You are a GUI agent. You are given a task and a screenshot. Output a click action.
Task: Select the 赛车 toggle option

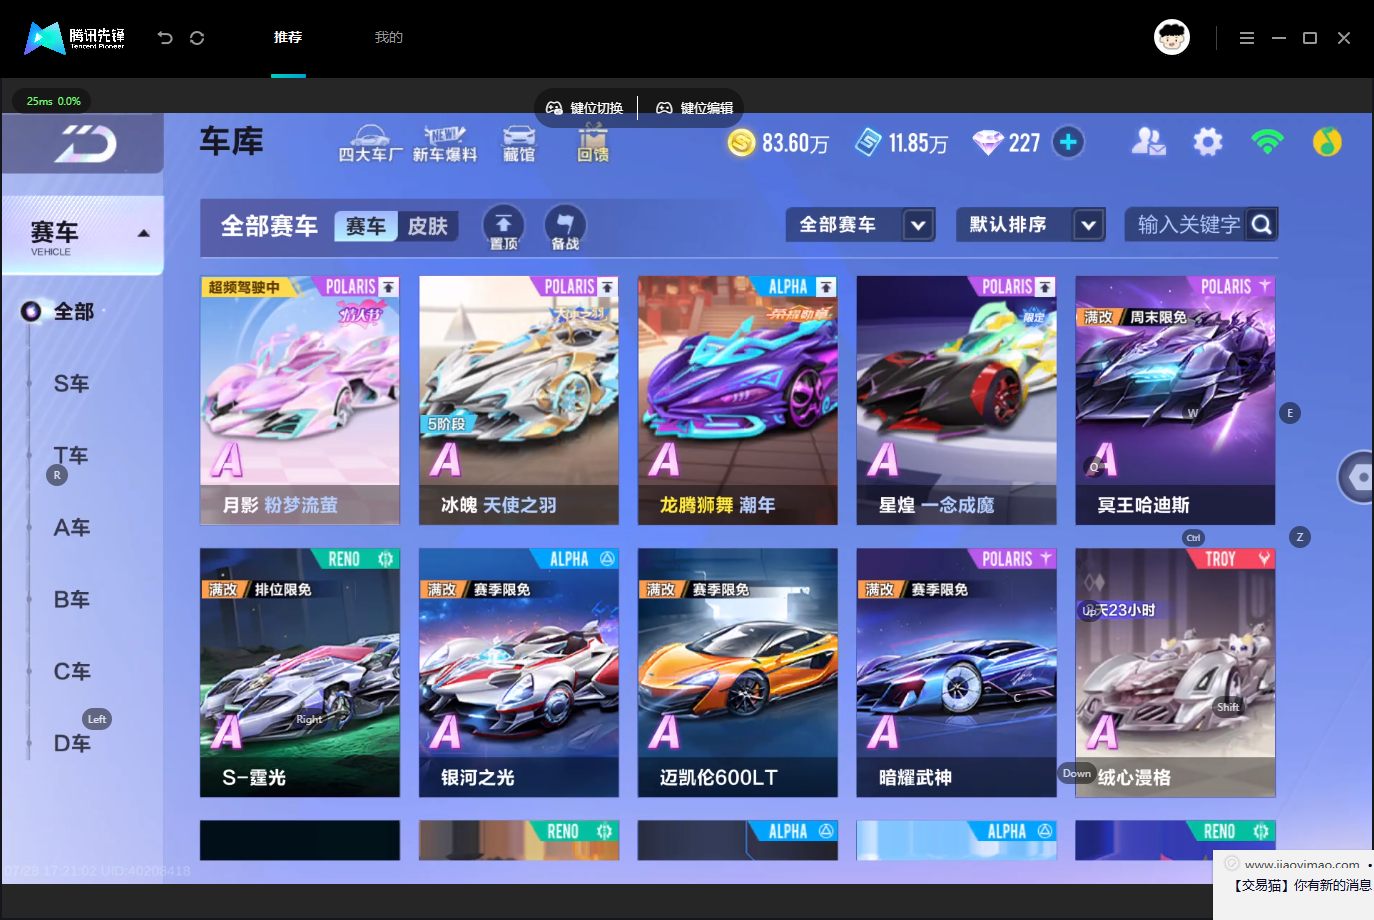pyautogui.click(x=366, y=227)
